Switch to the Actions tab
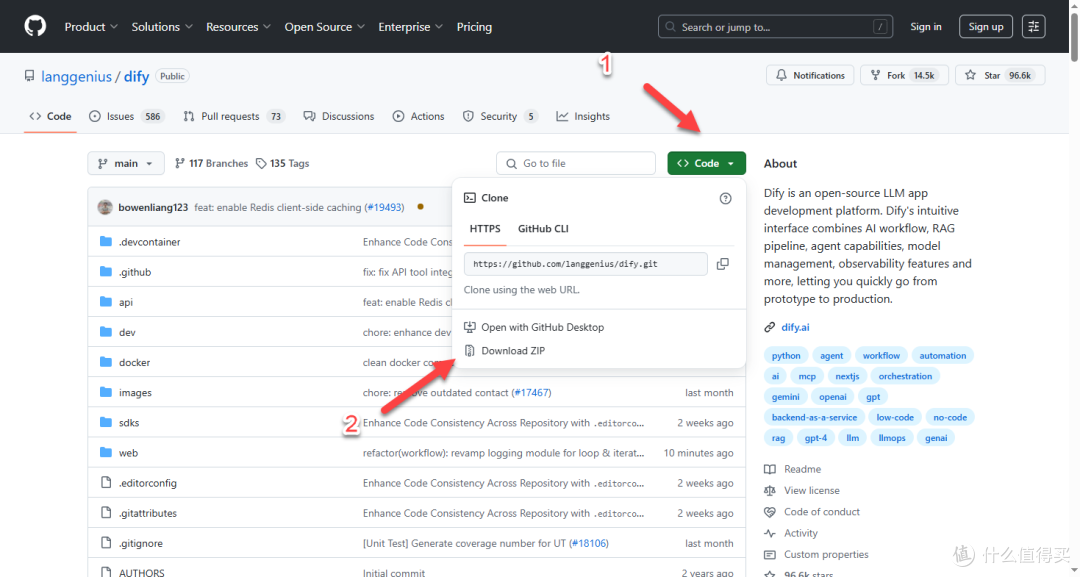1080x577 pixels. (x=419, y=116)
